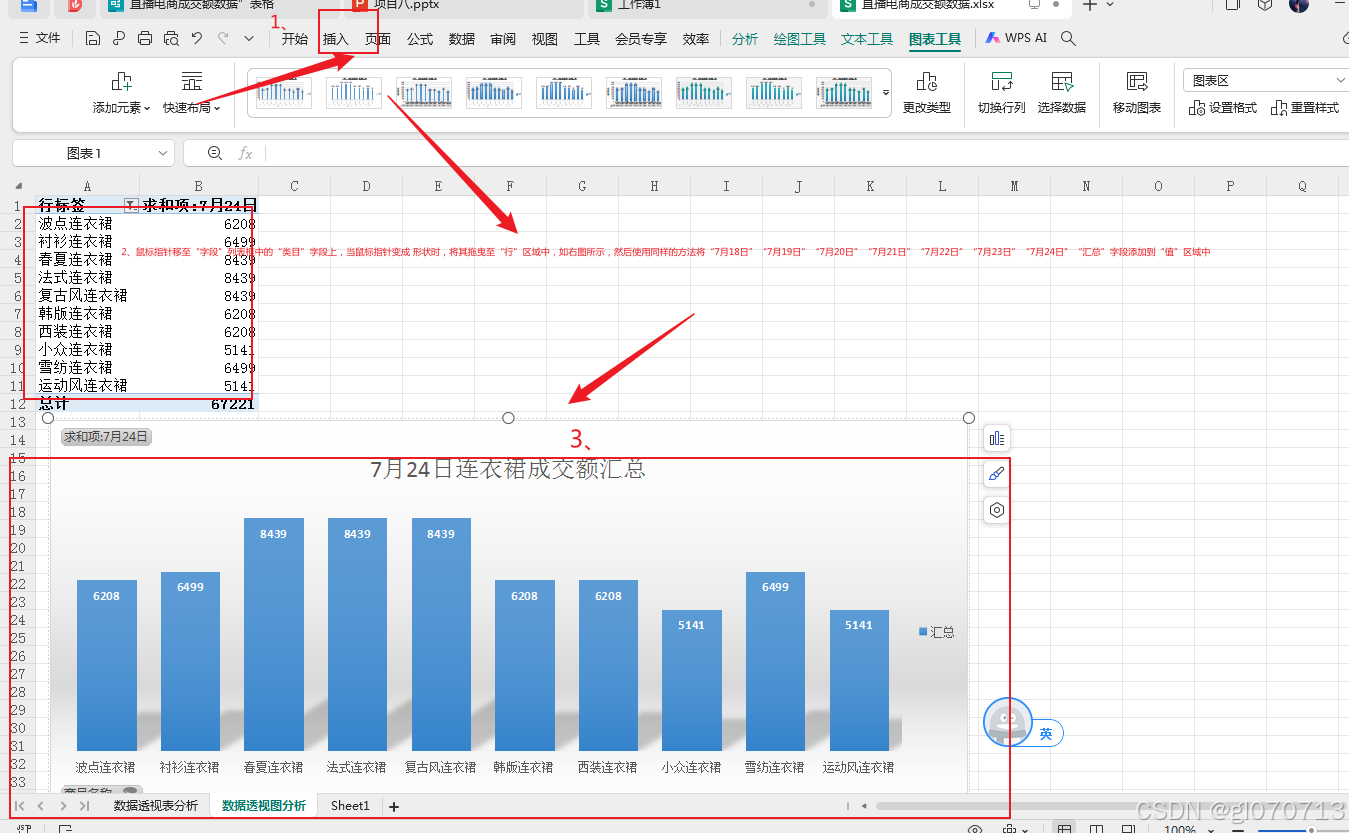Click the Print icon in quick access toolbar

pyautogui.click(x=145, y=39)
